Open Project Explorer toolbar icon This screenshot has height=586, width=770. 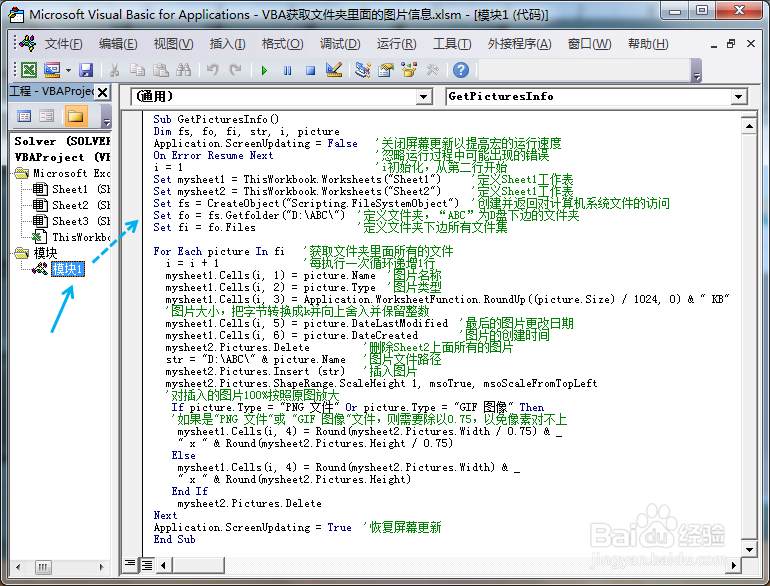click(363, 70)
